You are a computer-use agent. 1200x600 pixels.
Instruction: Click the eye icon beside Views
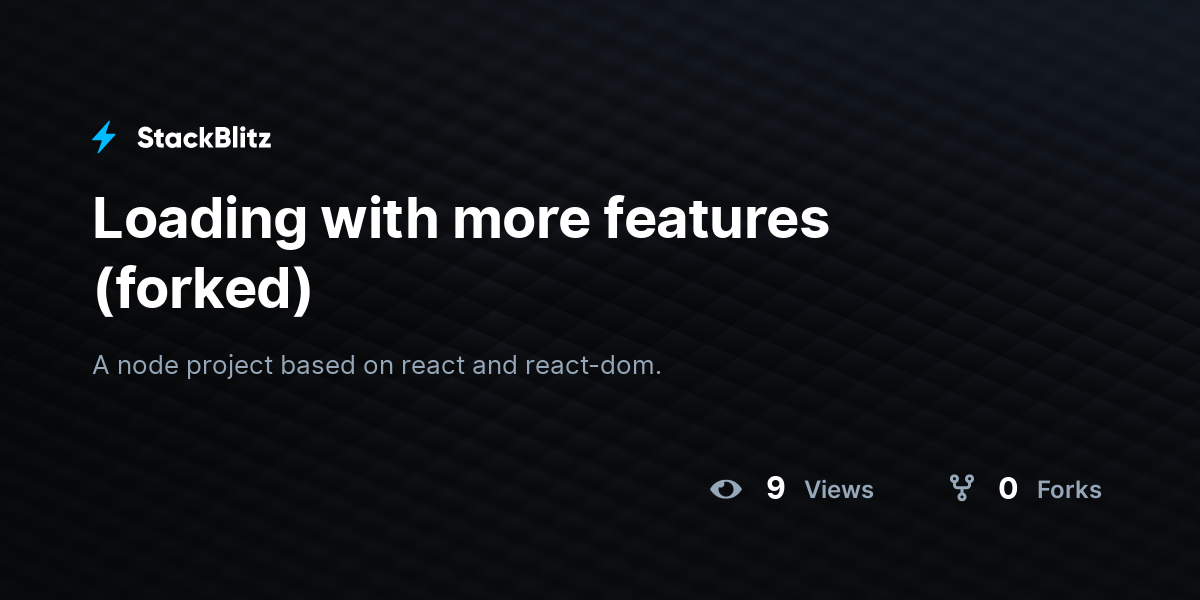pos(726,489)
